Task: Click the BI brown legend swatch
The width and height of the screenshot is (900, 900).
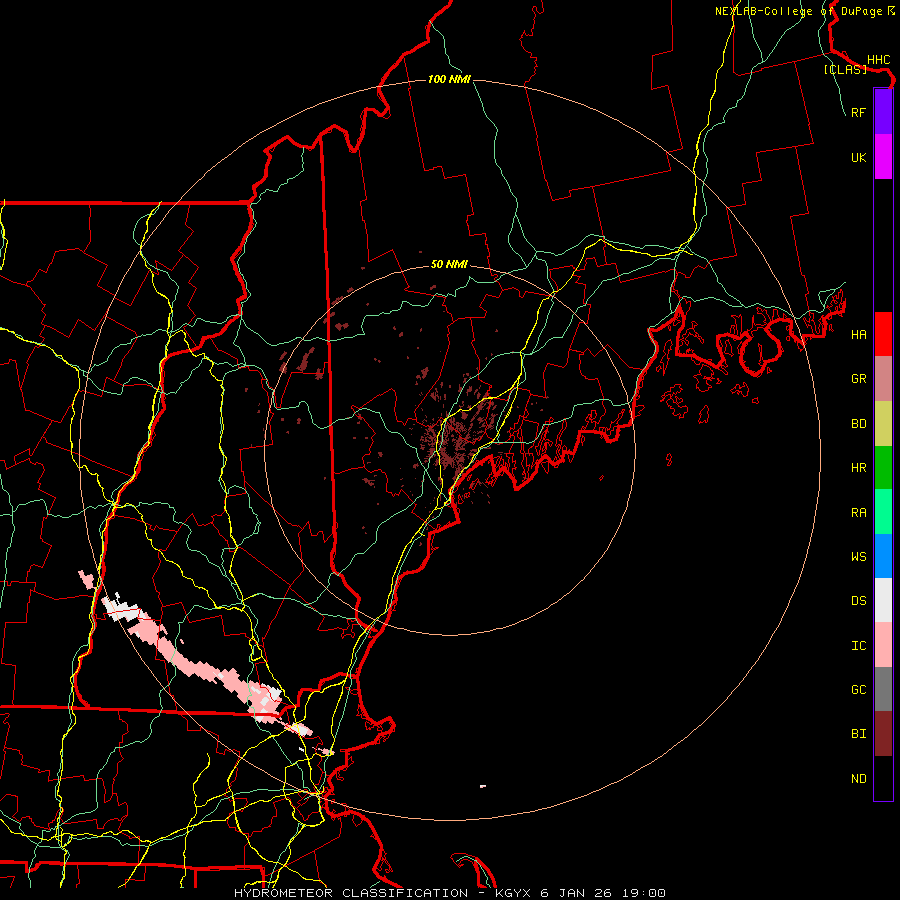Action: pyautogui.click(x=883, y=734)
